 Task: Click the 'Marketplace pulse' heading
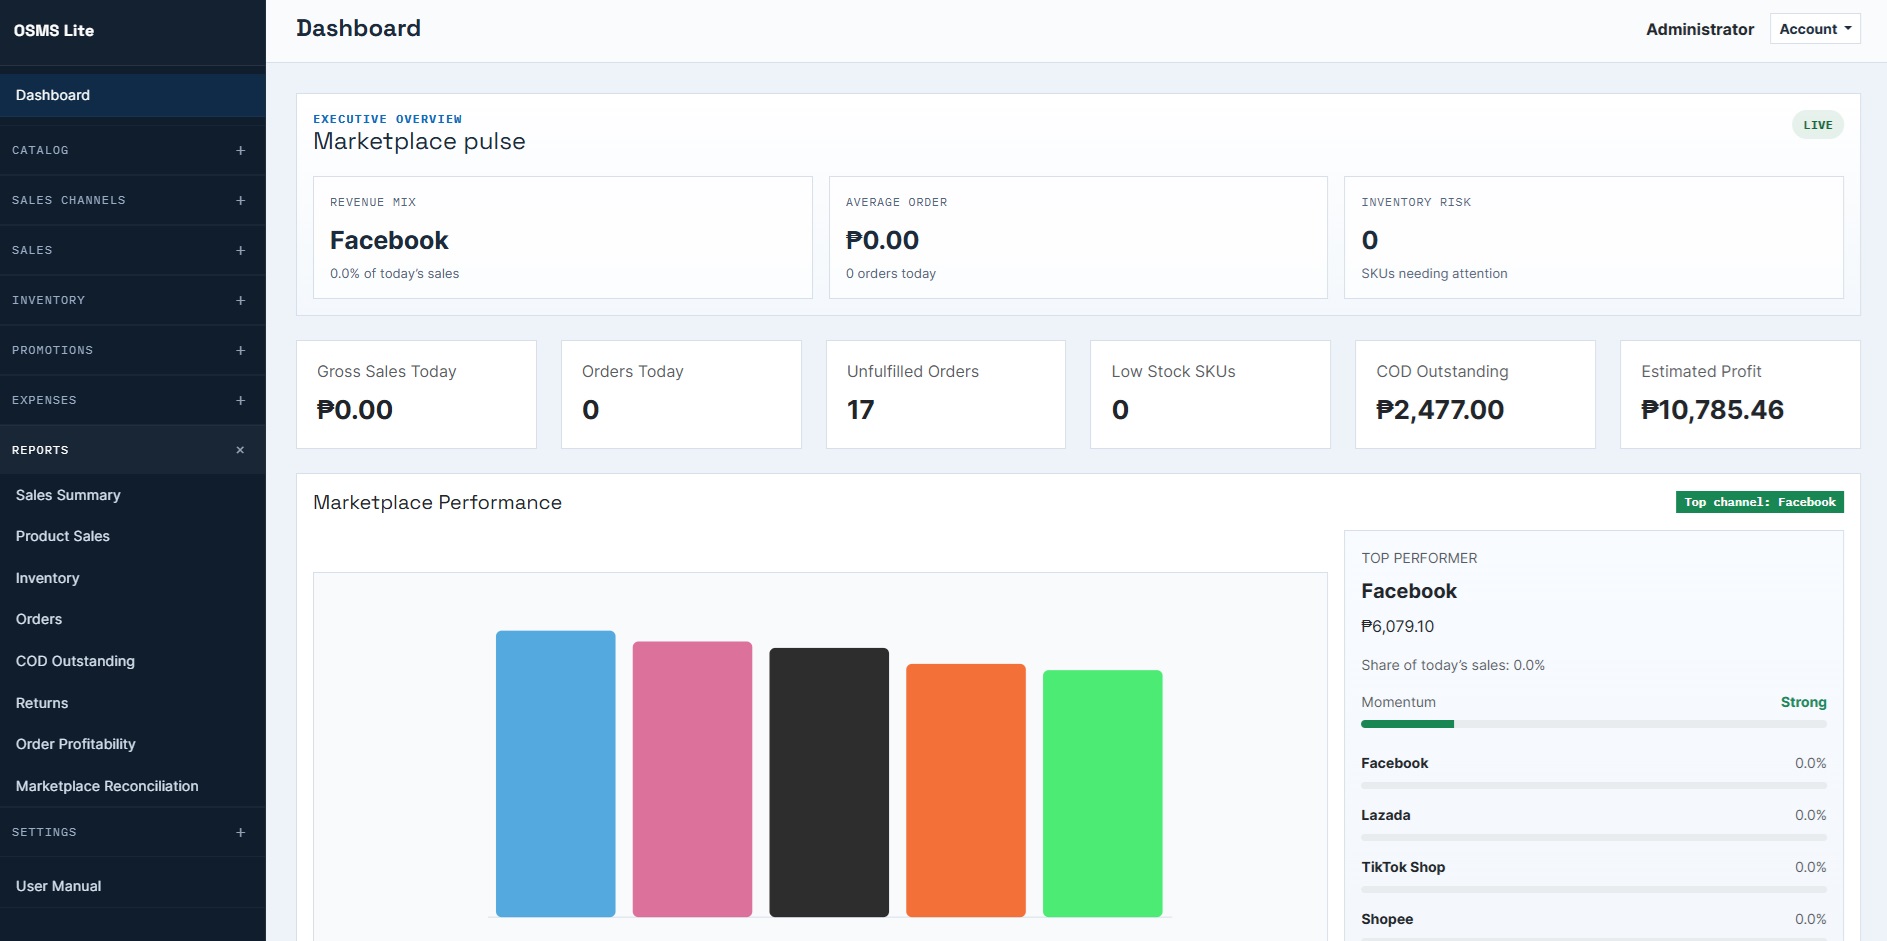[x=419, y=141]
